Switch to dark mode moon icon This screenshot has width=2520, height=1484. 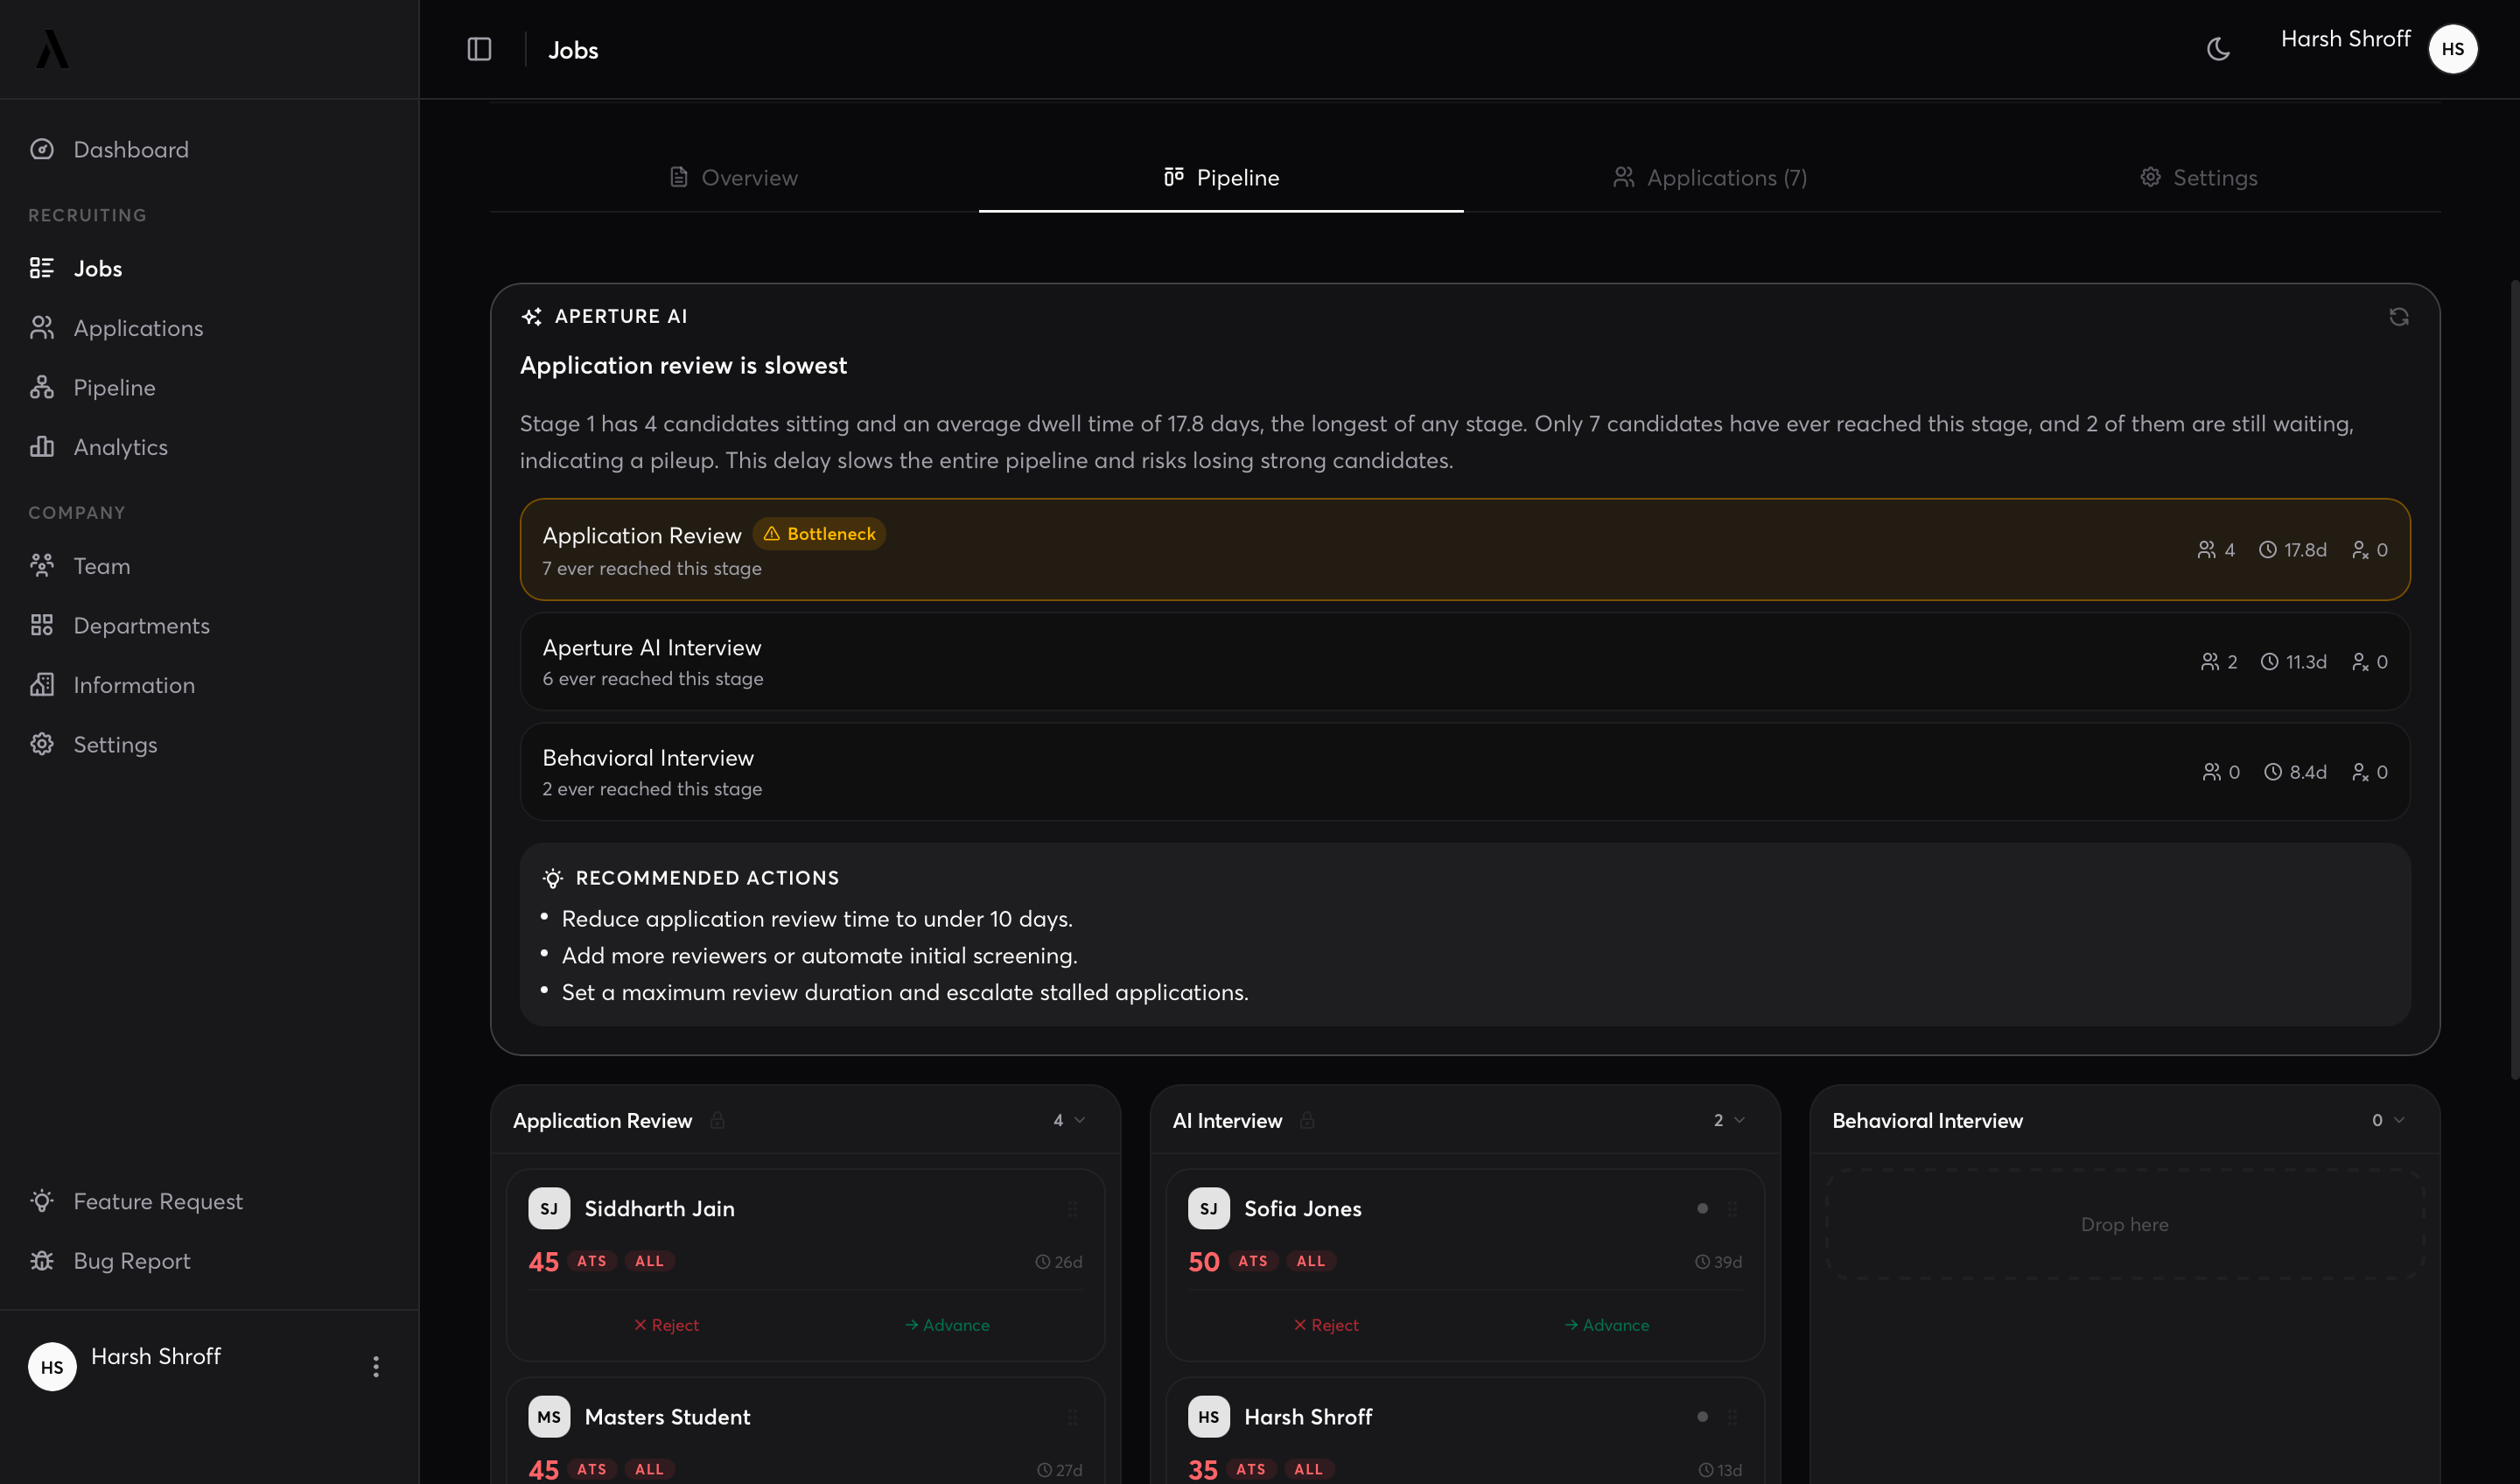coord(2218,49)
